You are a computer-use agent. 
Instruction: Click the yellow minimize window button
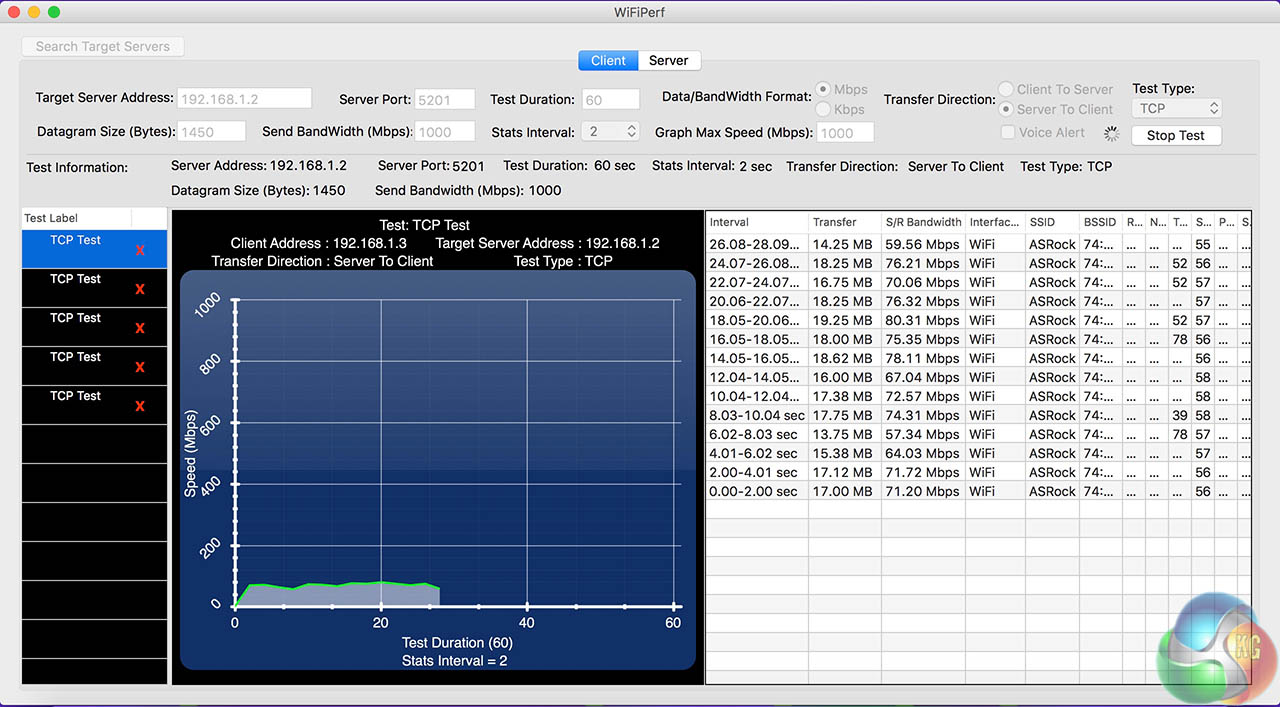point(34,12)
